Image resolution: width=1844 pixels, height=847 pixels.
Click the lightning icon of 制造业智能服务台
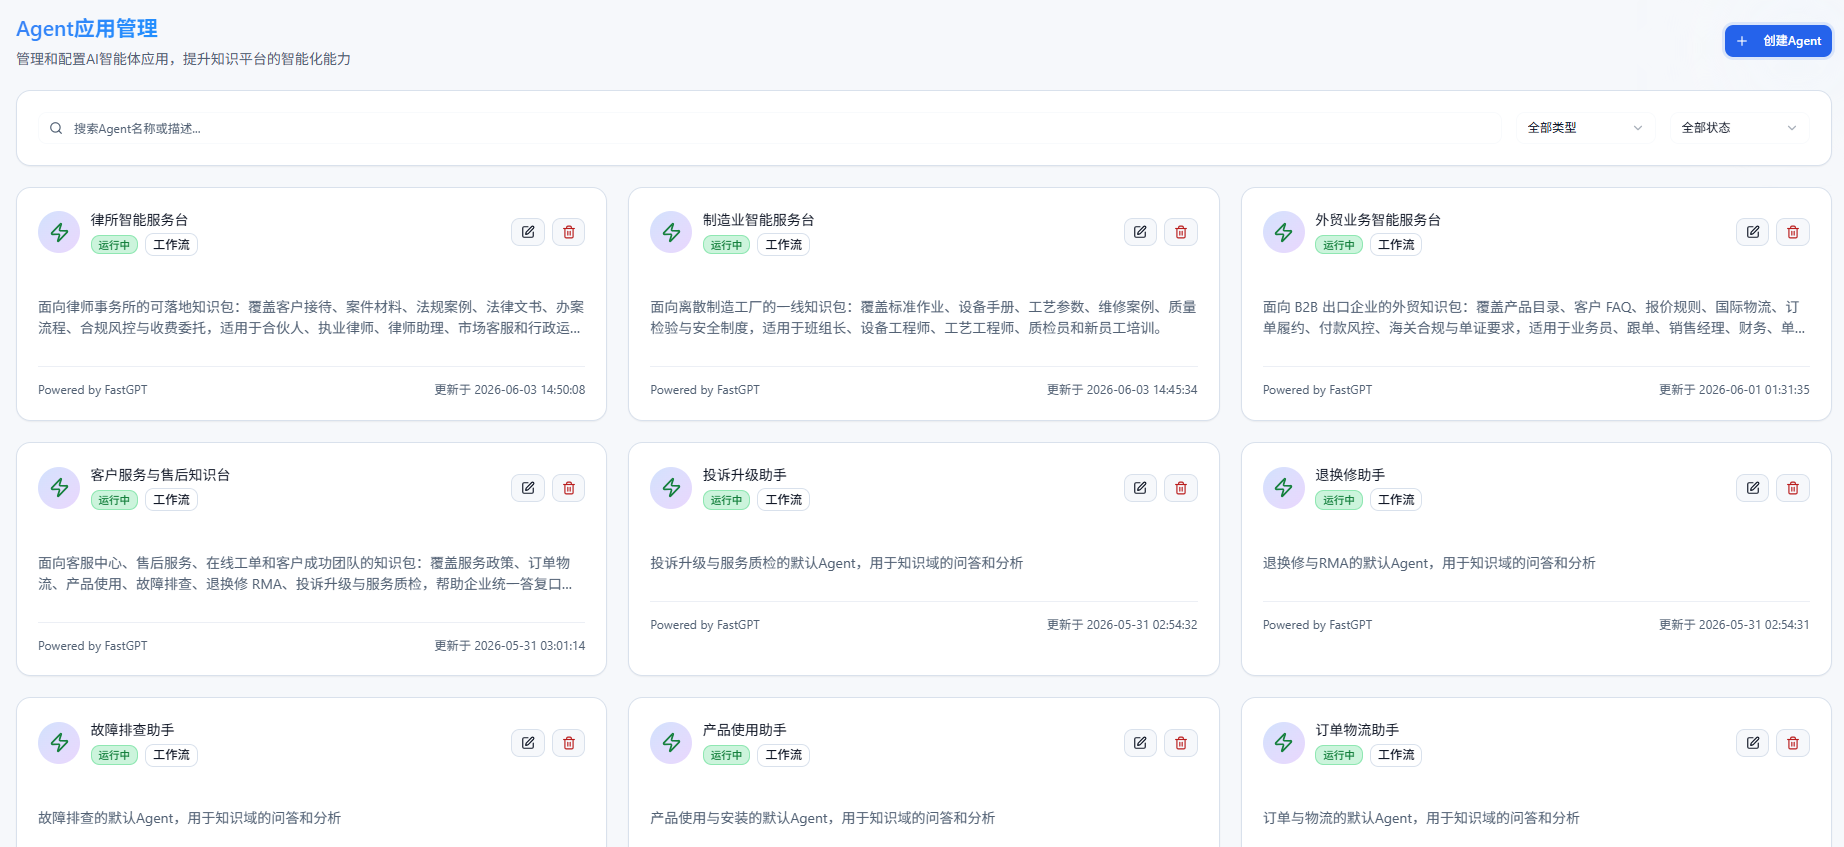(671, 232)
